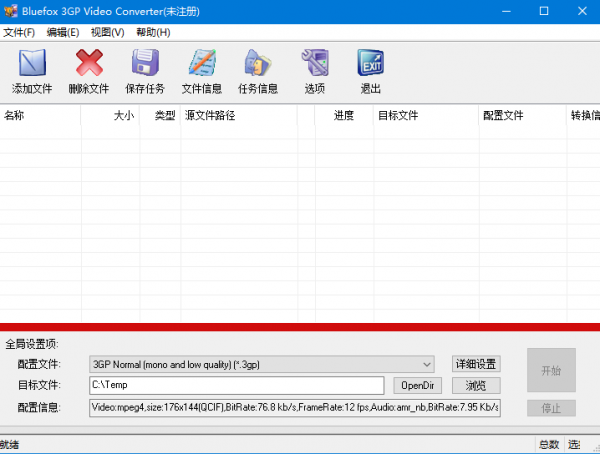Open 任务信息 (Task Info) icon
The height and width of the screenshot is (454, 600).
(258, 62)
